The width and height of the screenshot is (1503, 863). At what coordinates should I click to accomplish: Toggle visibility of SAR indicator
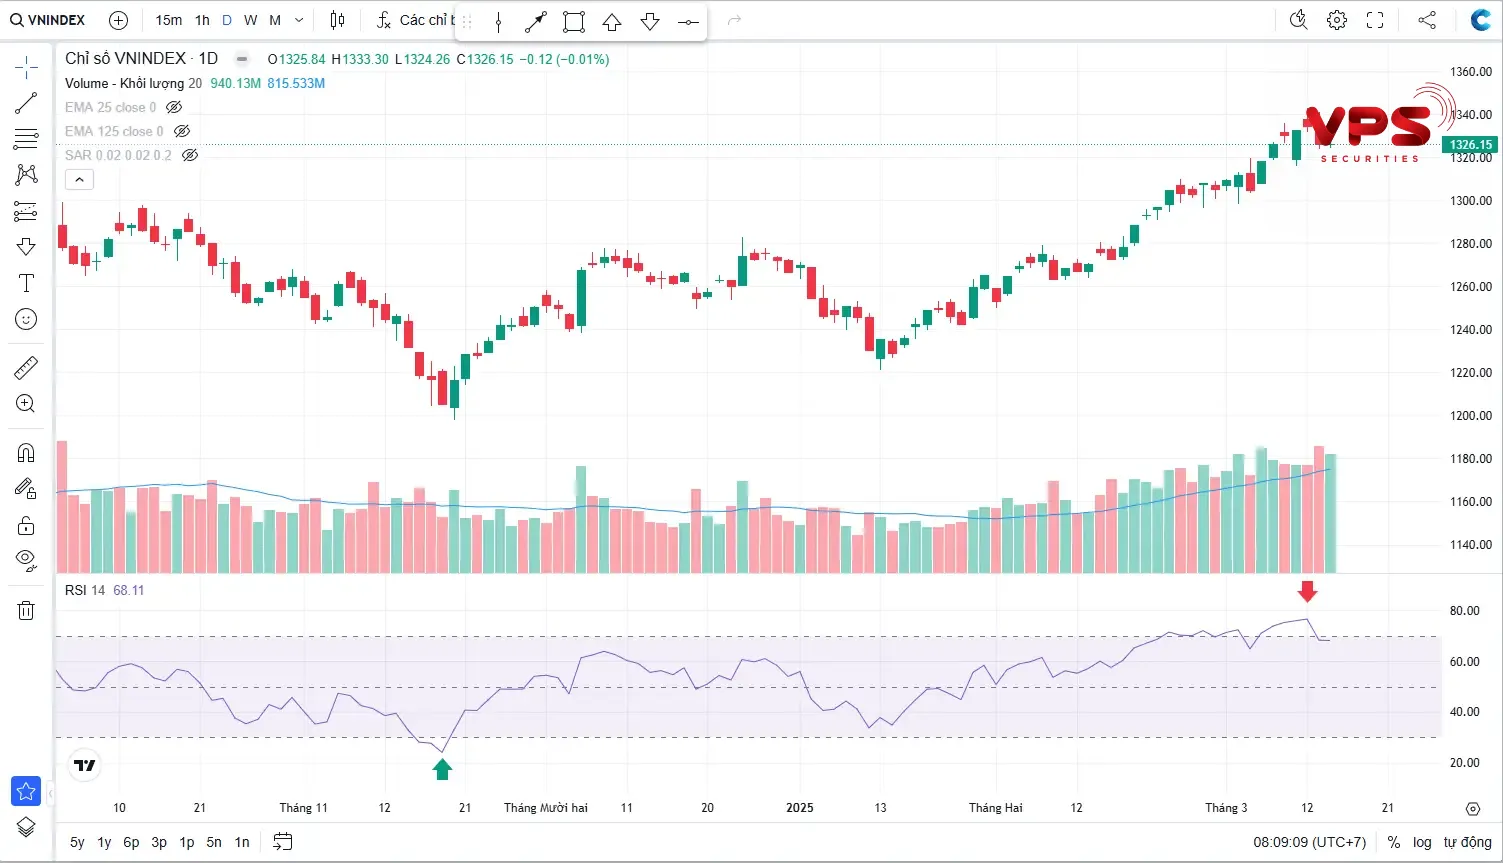pyautogui.click(x=190, y=155)
